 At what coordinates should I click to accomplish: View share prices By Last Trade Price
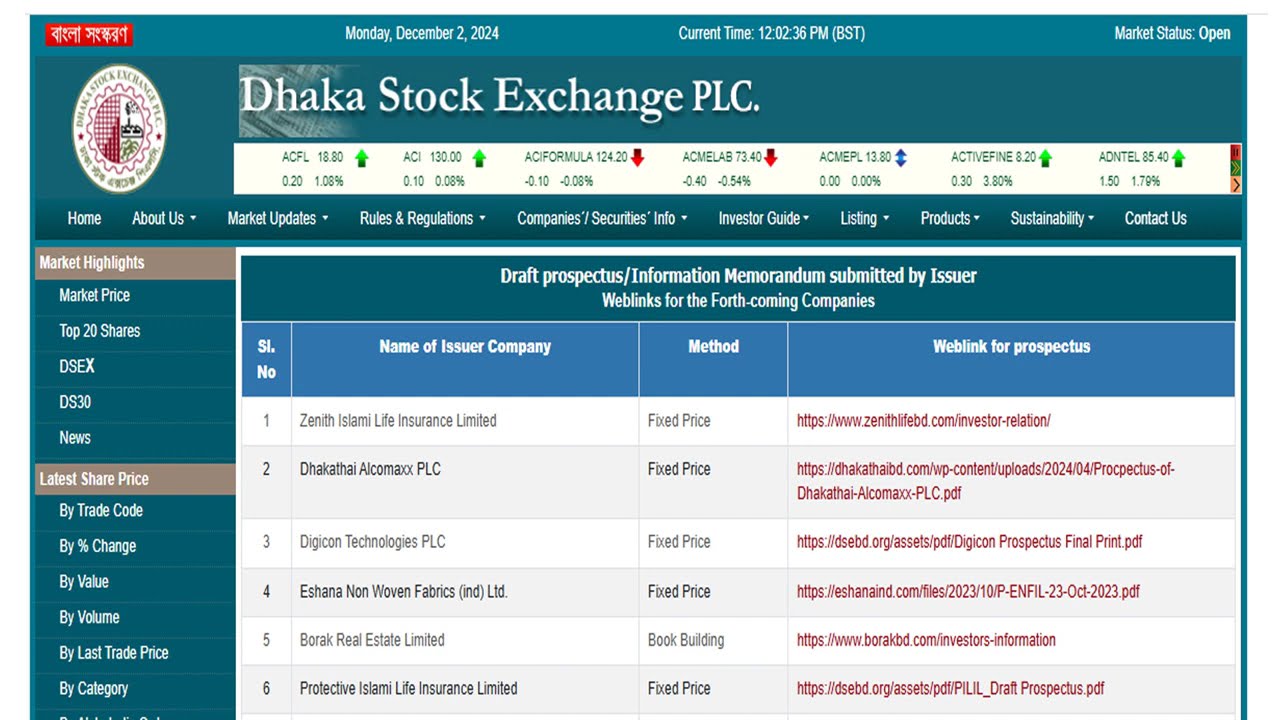pos(113,653)
